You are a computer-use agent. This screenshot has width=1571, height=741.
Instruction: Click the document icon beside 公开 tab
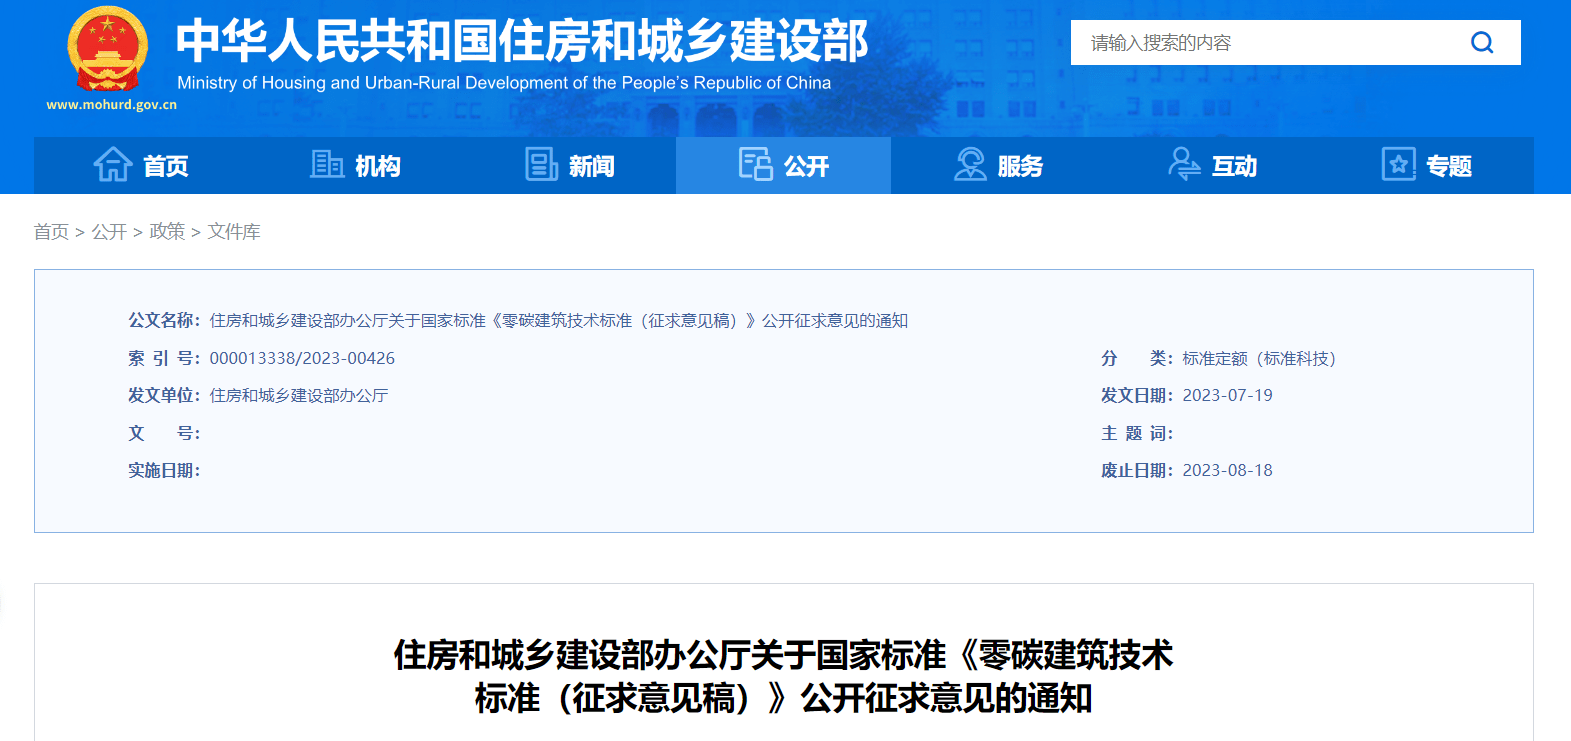(755, 165)
